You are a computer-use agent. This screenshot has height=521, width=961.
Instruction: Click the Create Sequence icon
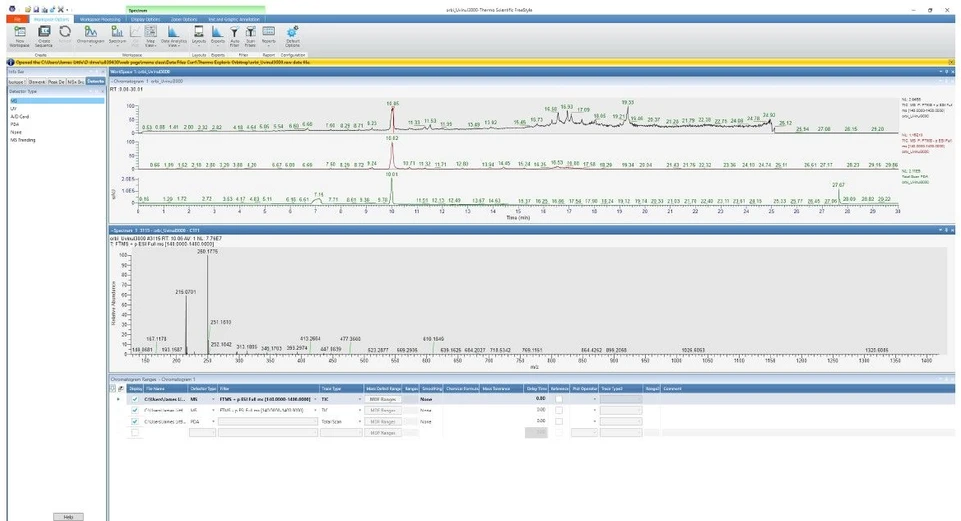pos(43,33)
